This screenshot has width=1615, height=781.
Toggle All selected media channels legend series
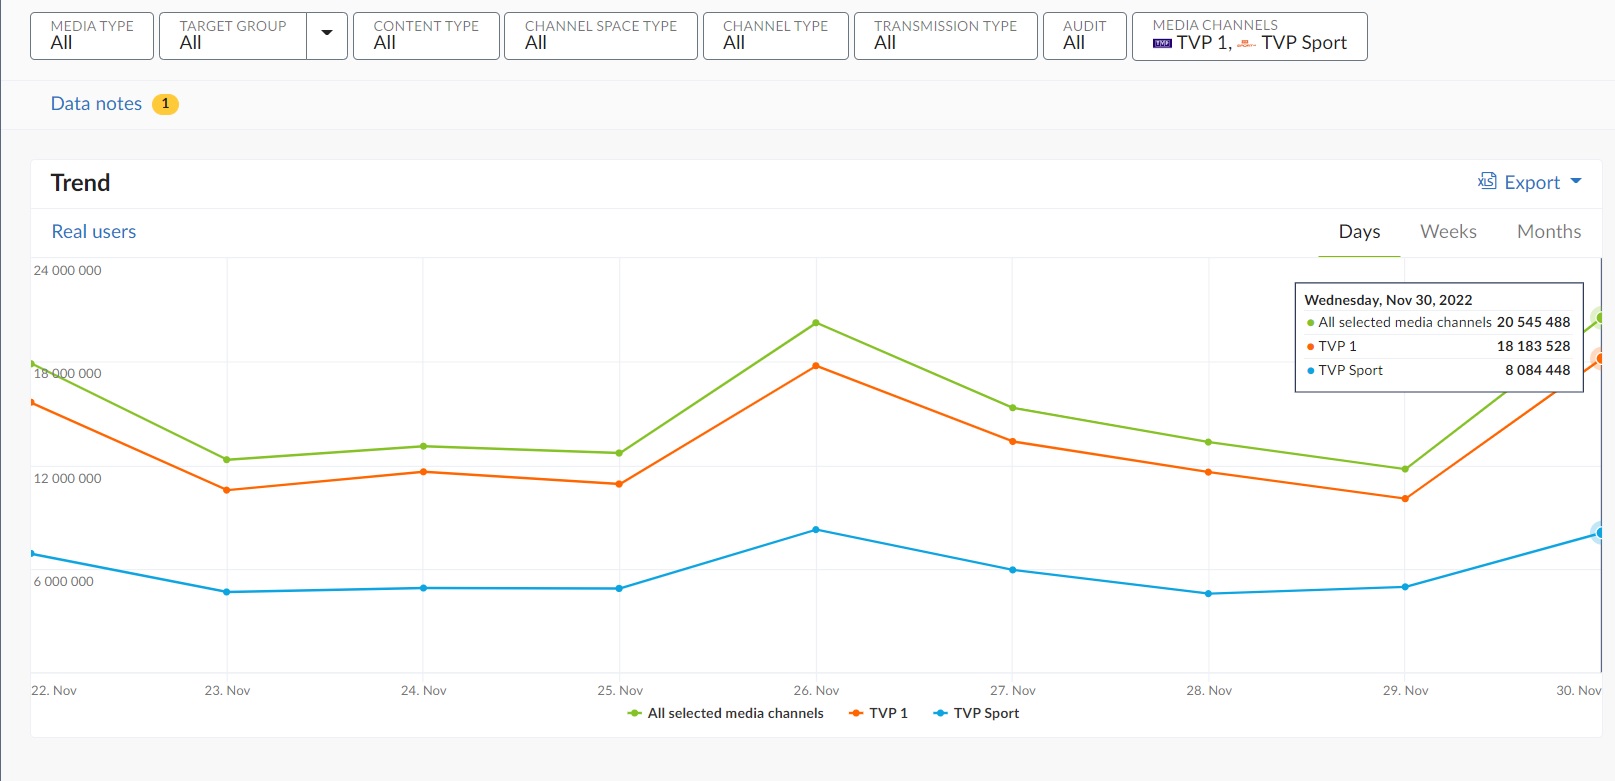(726, 713)
